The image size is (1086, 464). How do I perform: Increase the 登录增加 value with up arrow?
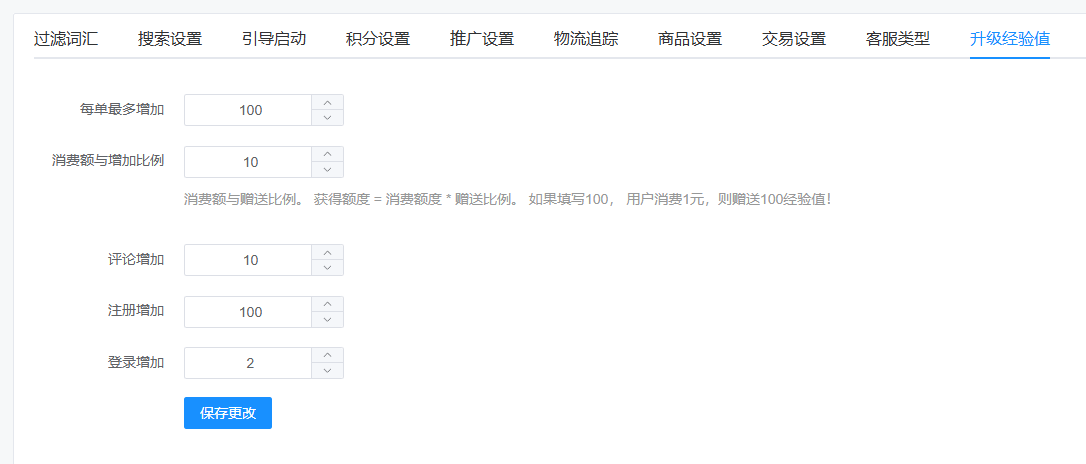[x=328, y=355]
